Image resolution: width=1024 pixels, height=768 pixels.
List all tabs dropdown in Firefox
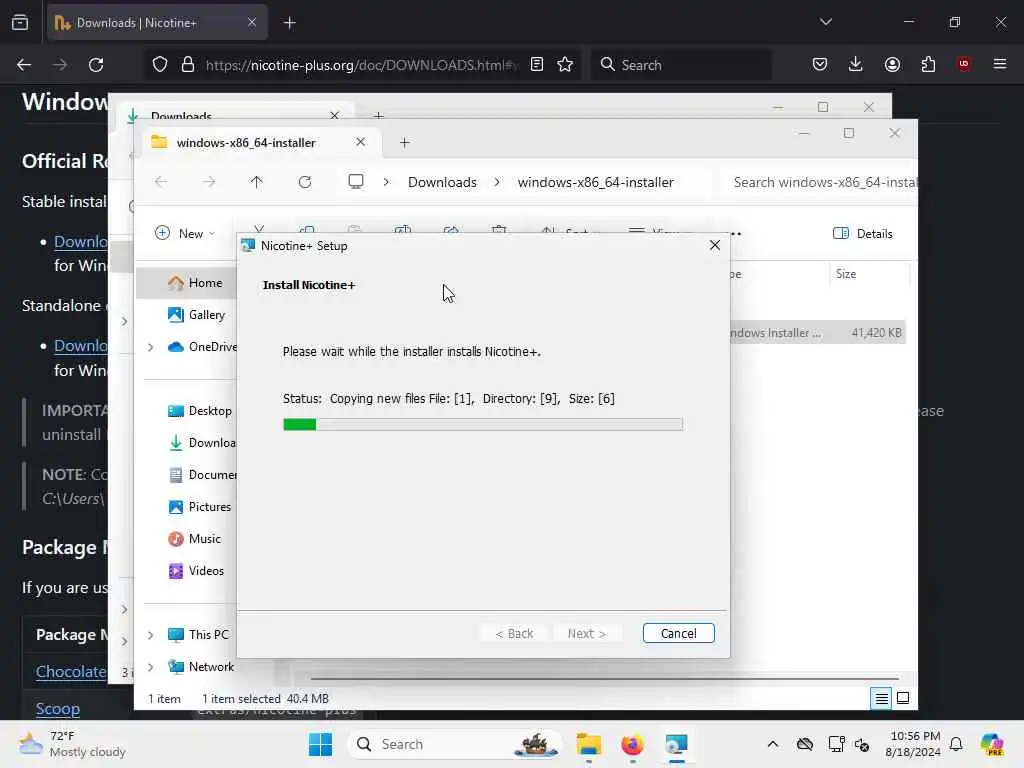click(x=826, y=22)
